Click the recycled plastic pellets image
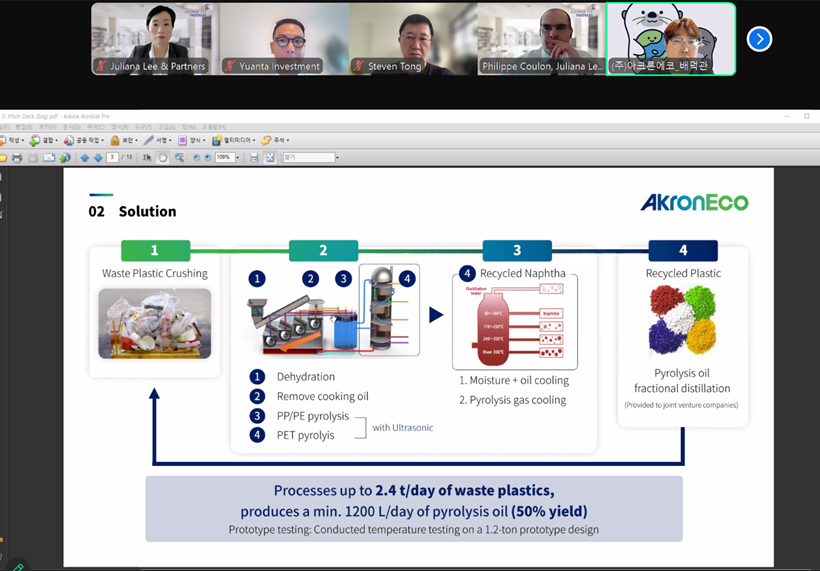This screenshot has width=820, height=571. [x=682, y=321]
